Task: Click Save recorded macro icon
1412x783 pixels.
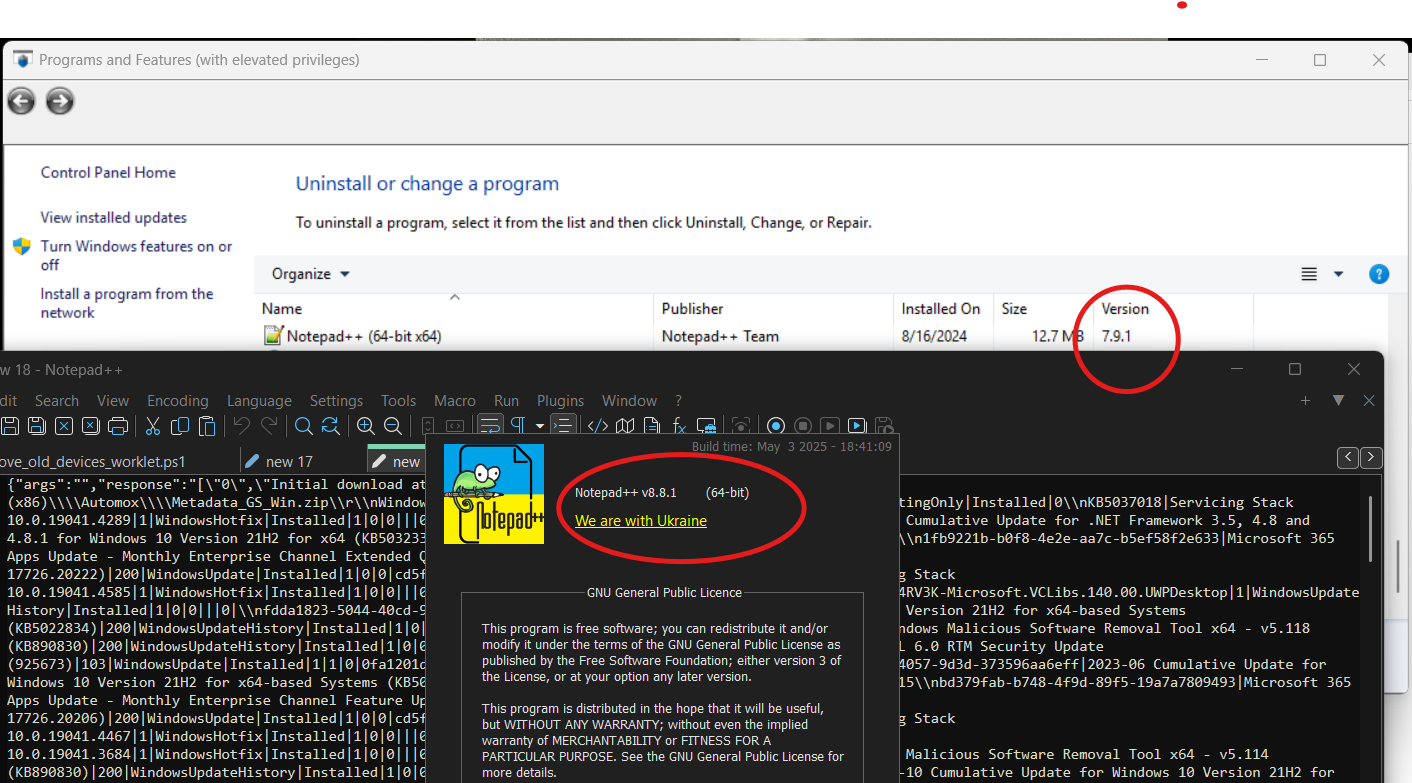Action: [884, 425]
